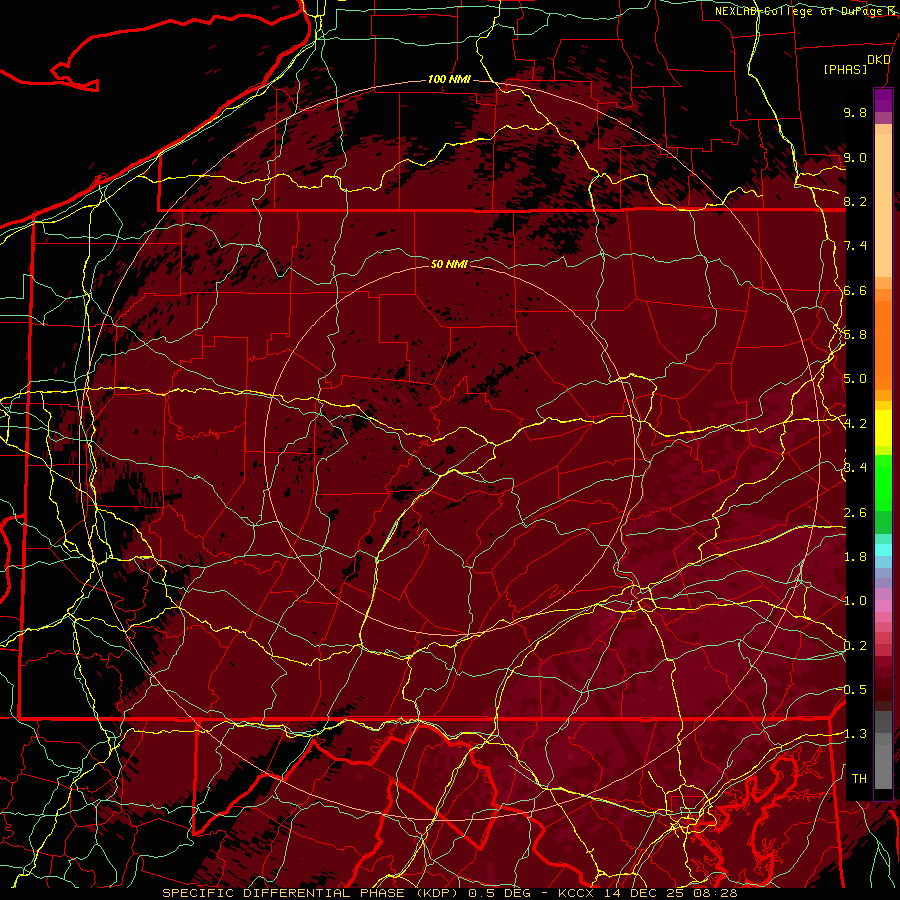Select the 2.6 legend value
The height and width of the screenshot is (900, 900).
[x=855, y=513]
